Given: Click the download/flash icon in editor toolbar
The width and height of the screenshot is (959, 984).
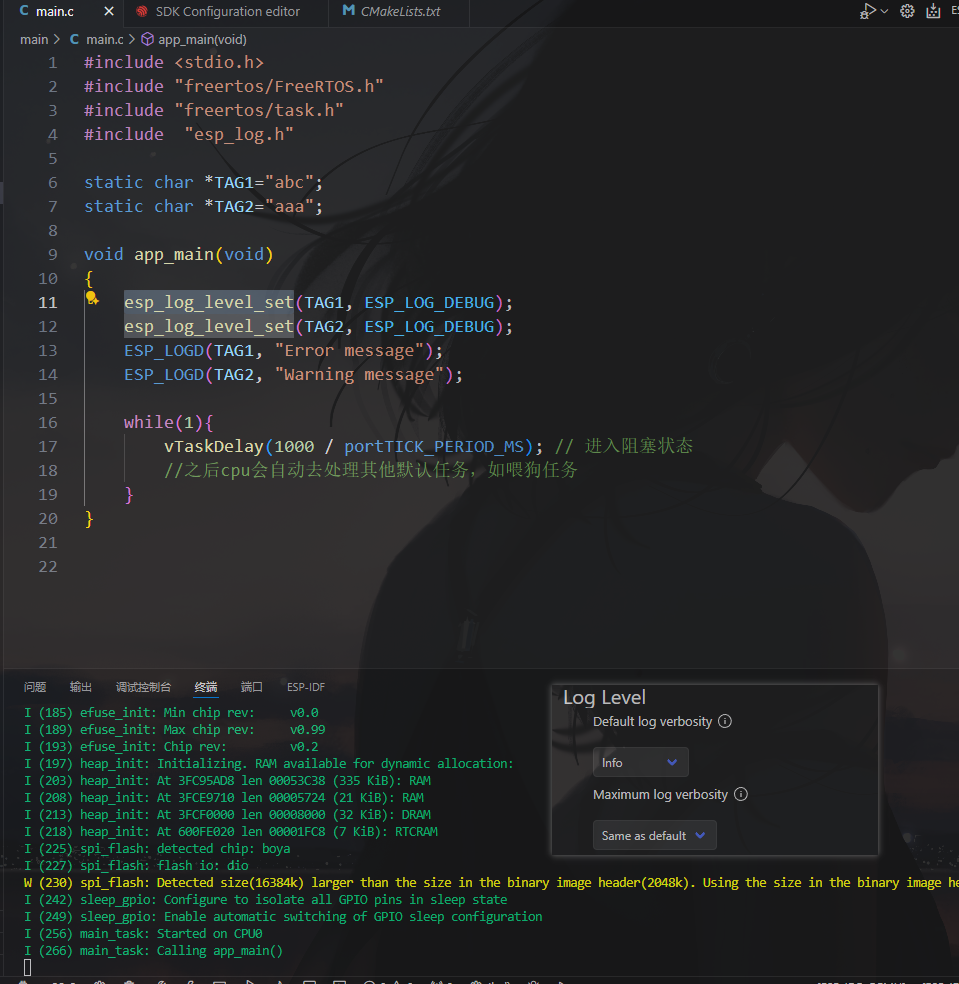Looking at the screenshot, I should 933,11.
